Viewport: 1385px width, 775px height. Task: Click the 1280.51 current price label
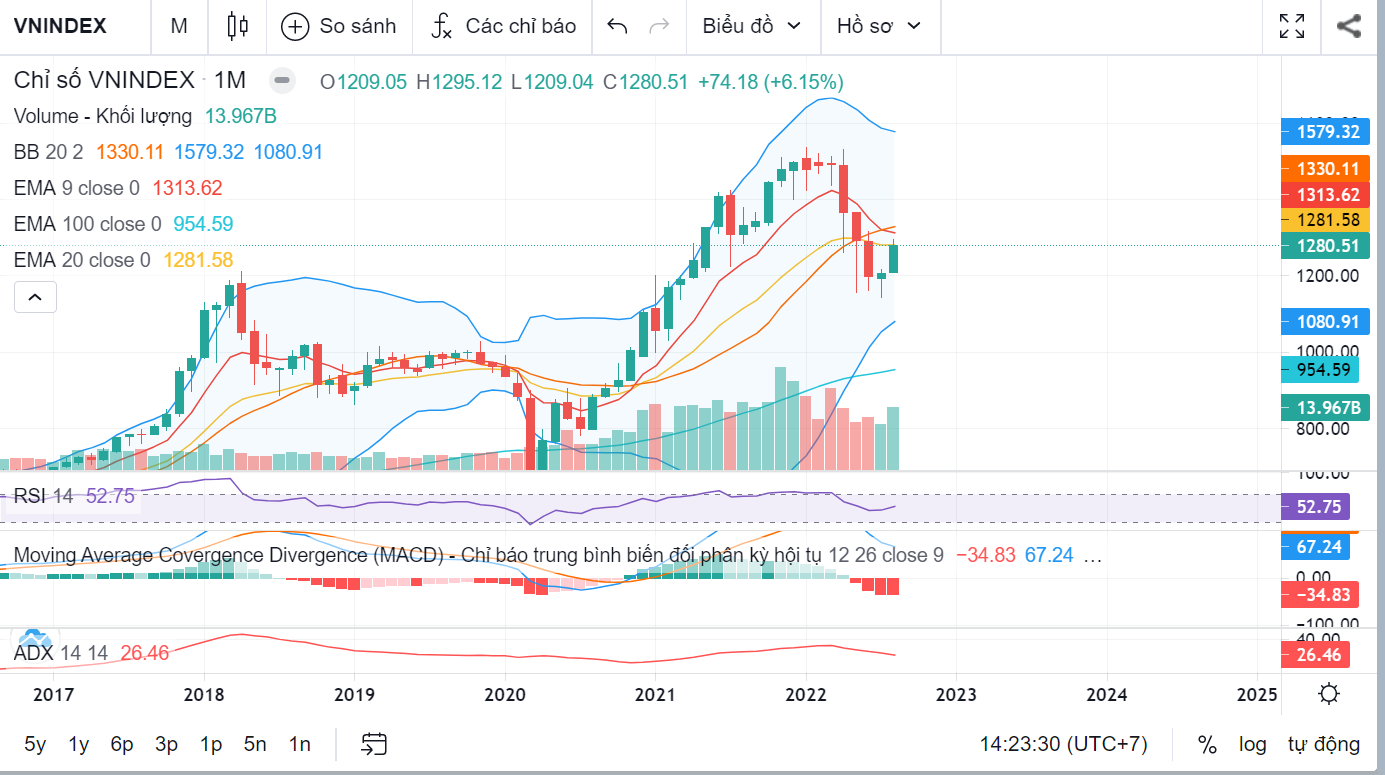pos(1328,245)
